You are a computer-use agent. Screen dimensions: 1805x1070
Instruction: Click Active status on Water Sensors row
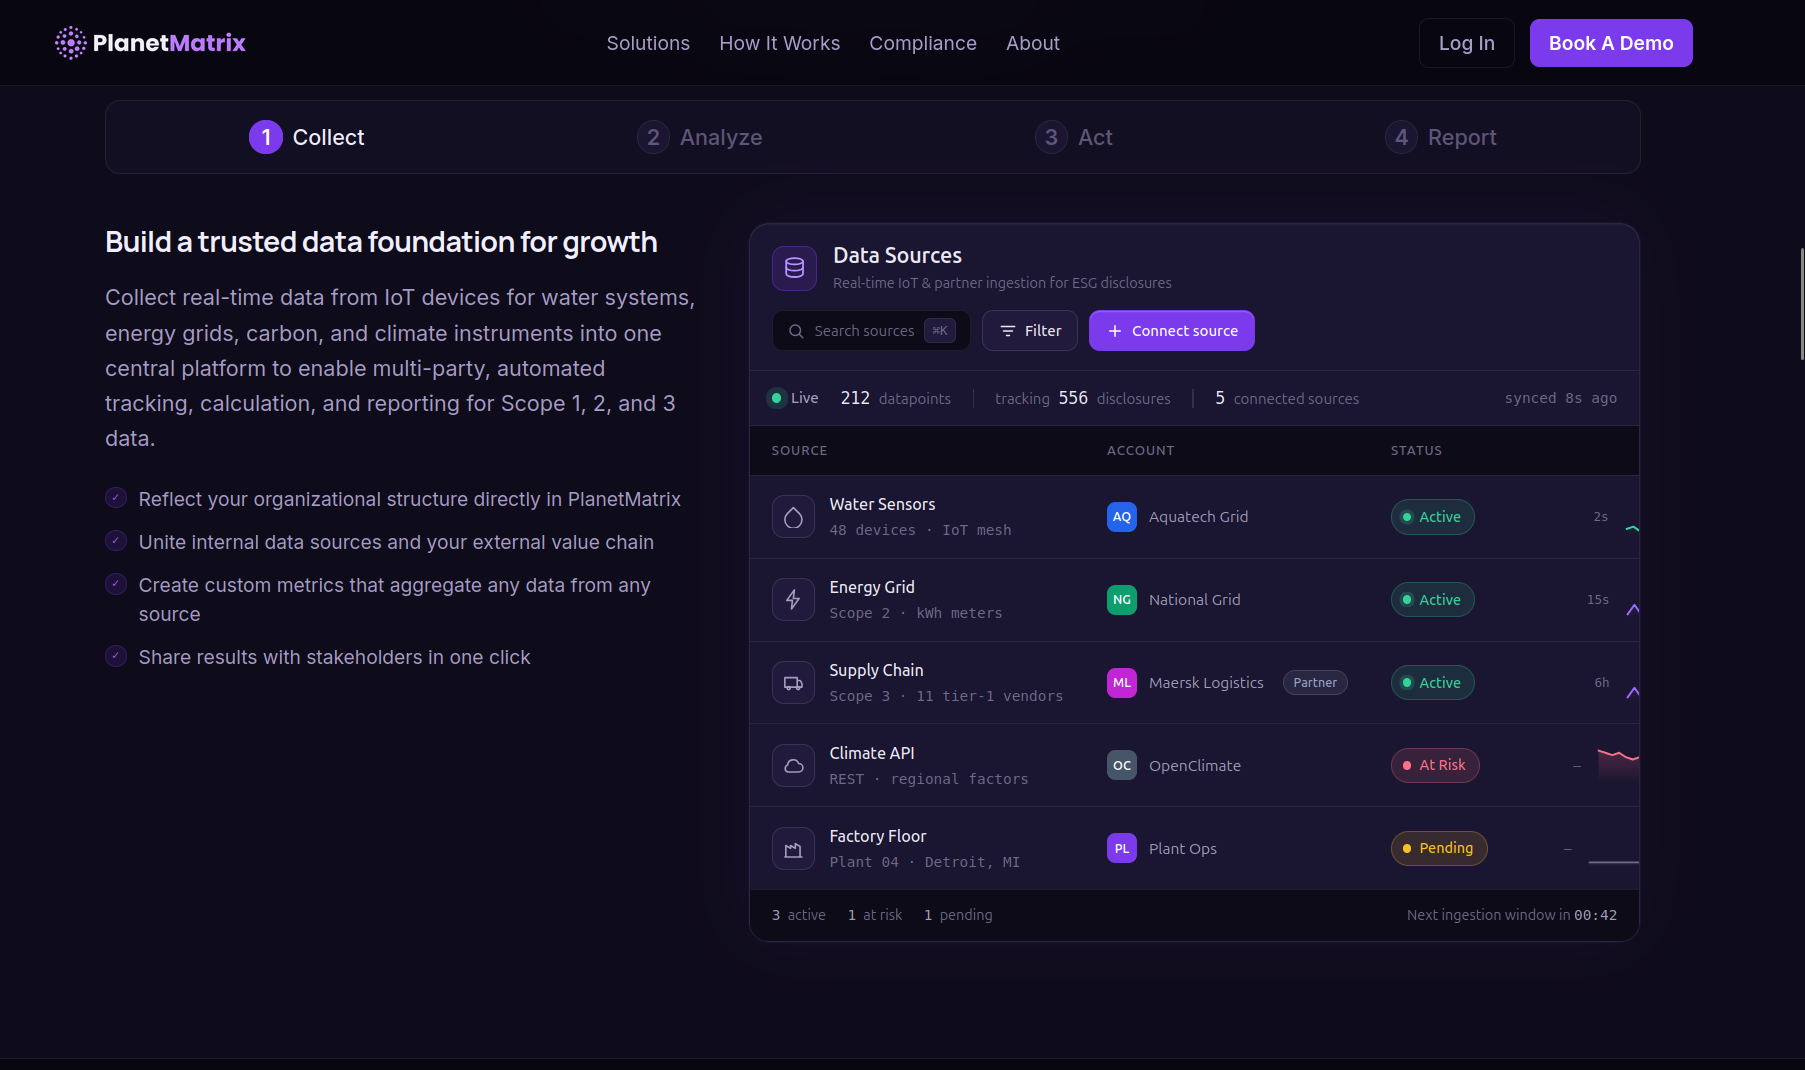coord(1433,517)
